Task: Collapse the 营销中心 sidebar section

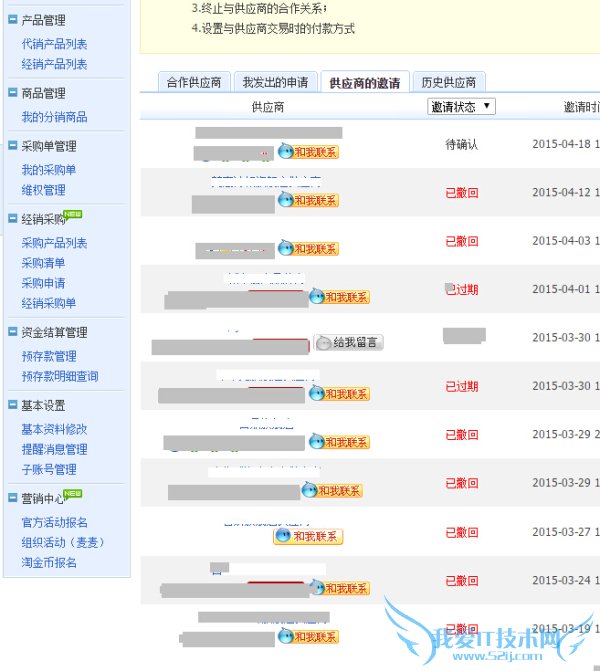Action: (x=13, y=498)
